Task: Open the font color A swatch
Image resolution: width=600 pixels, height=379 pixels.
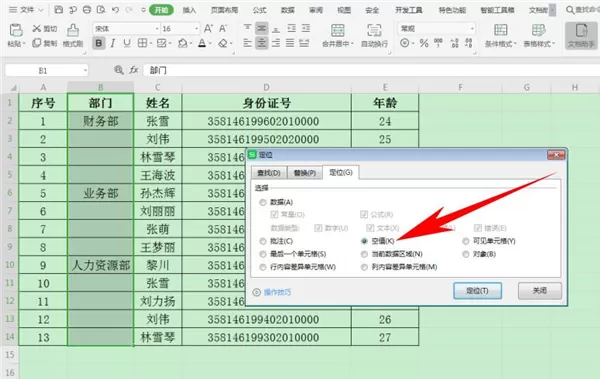Action: tap(202, 43)
